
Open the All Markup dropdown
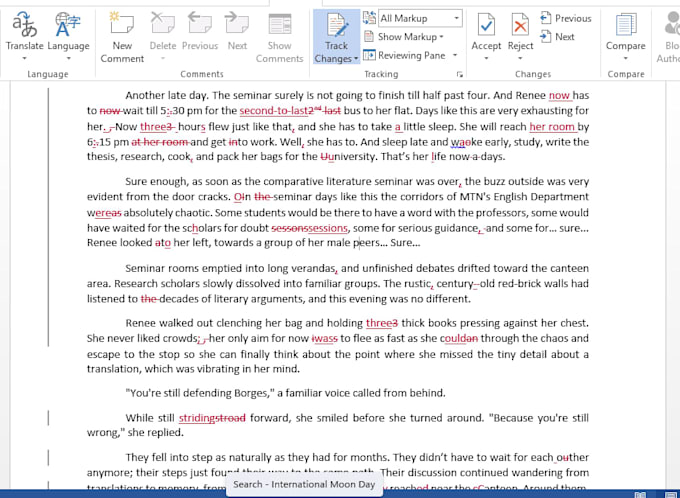click(x=456, y=18)
